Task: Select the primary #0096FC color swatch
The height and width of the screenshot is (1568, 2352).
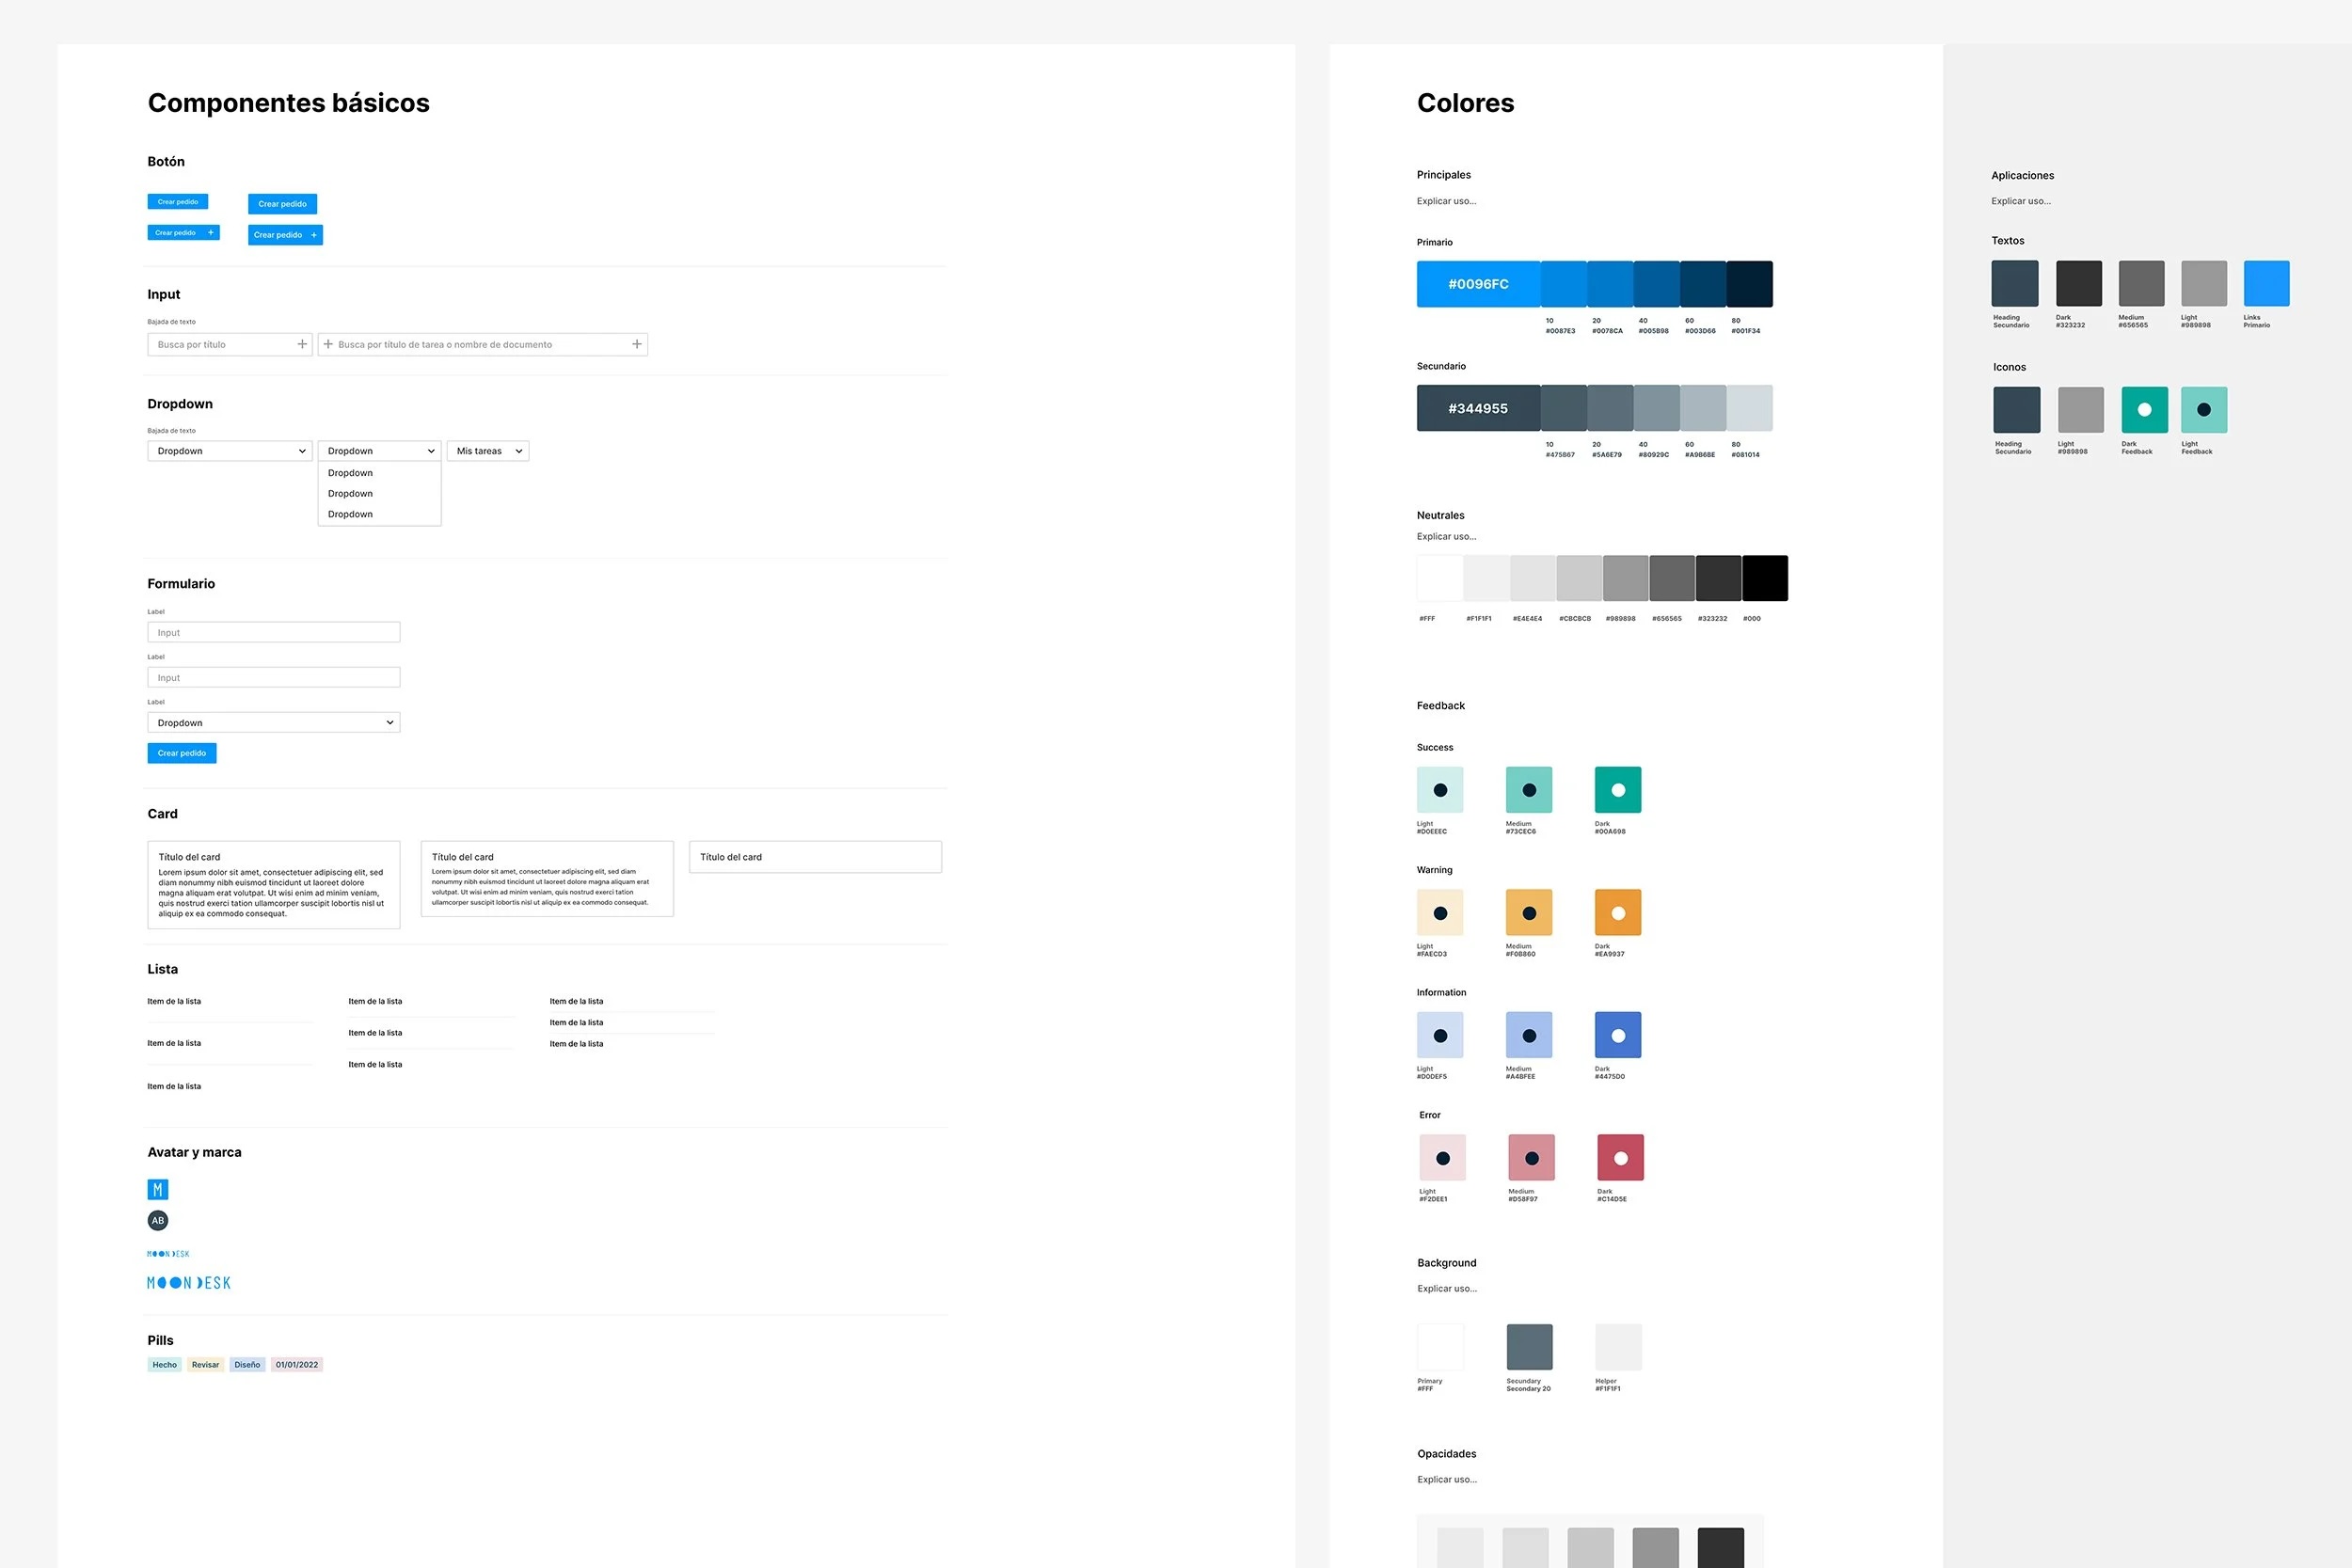Action: [x=1478, y=284]
